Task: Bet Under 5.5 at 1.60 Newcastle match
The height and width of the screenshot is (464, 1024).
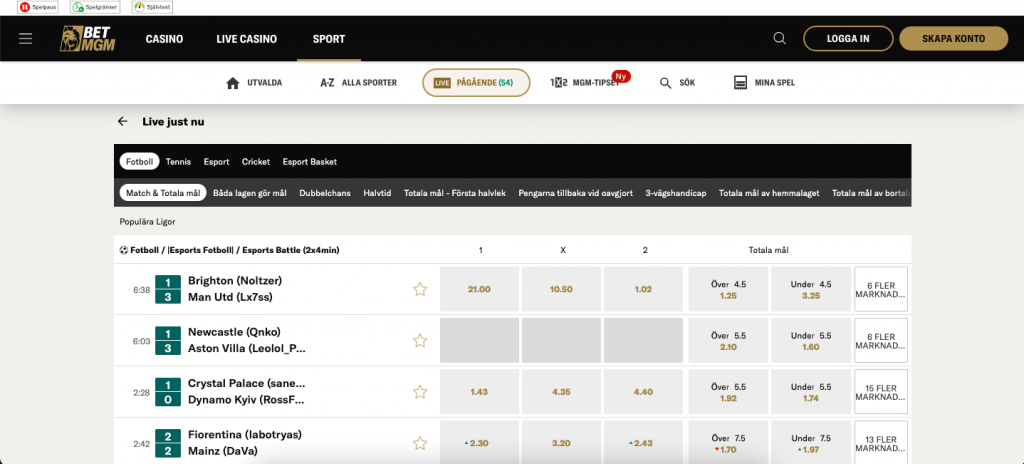Action: click(x=811, y=340)
